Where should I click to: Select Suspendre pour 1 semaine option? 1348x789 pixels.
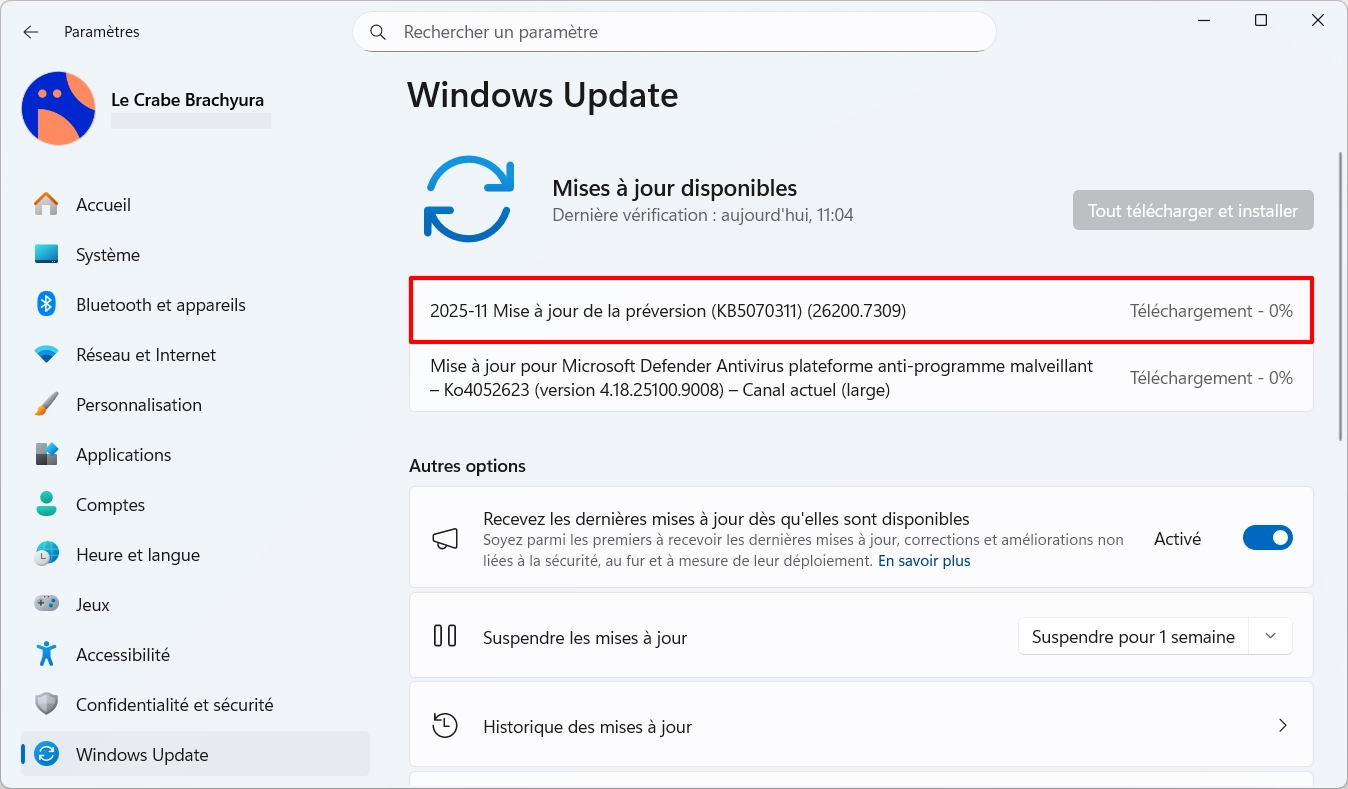(1133, 637)
